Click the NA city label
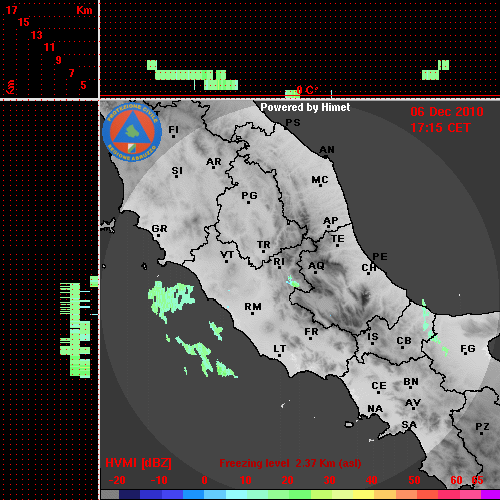Screen dimensions: 500x500 (x=375, y=409)
